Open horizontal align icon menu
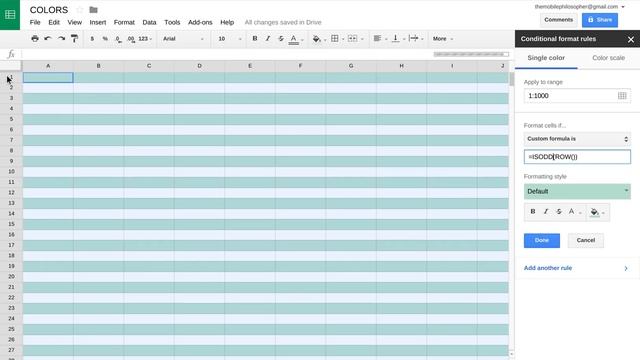This screenshot has height=360, width=640. (378, 38)
